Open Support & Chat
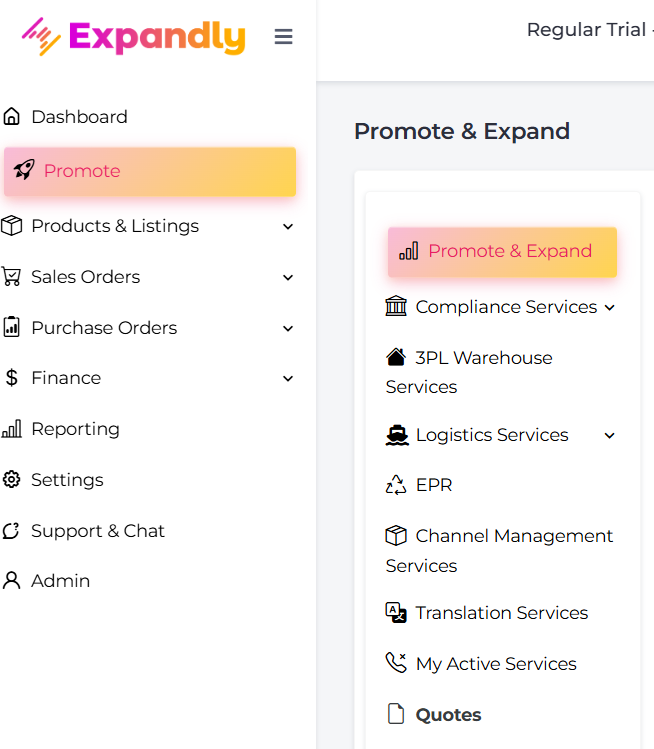The image size is (654, 749). point(97,531)
